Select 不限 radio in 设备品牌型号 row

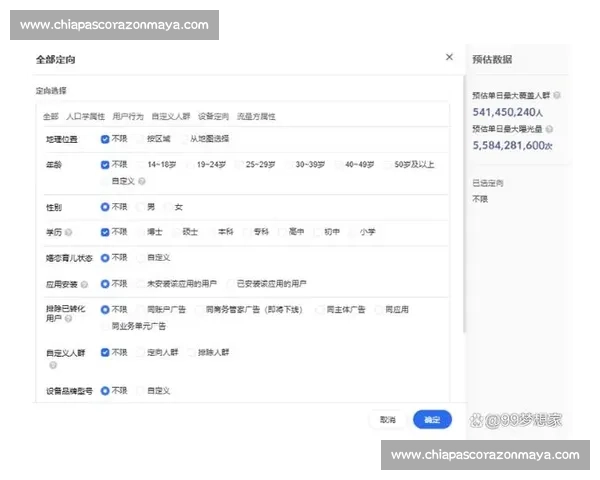(x=105, y=391)
